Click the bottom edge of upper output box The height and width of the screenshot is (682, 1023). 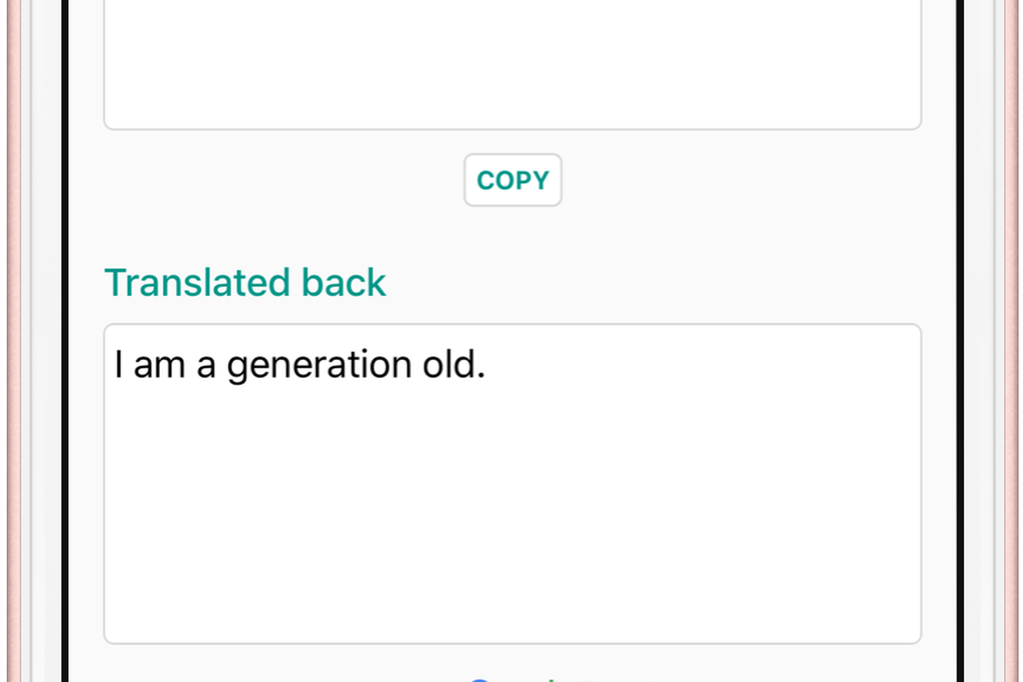point(512,127)
